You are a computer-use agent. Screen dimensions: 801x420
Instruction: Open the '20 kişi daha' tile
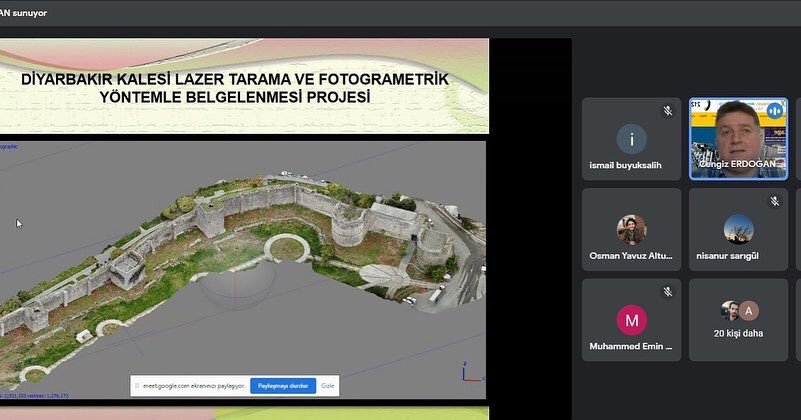pos(738,320)
